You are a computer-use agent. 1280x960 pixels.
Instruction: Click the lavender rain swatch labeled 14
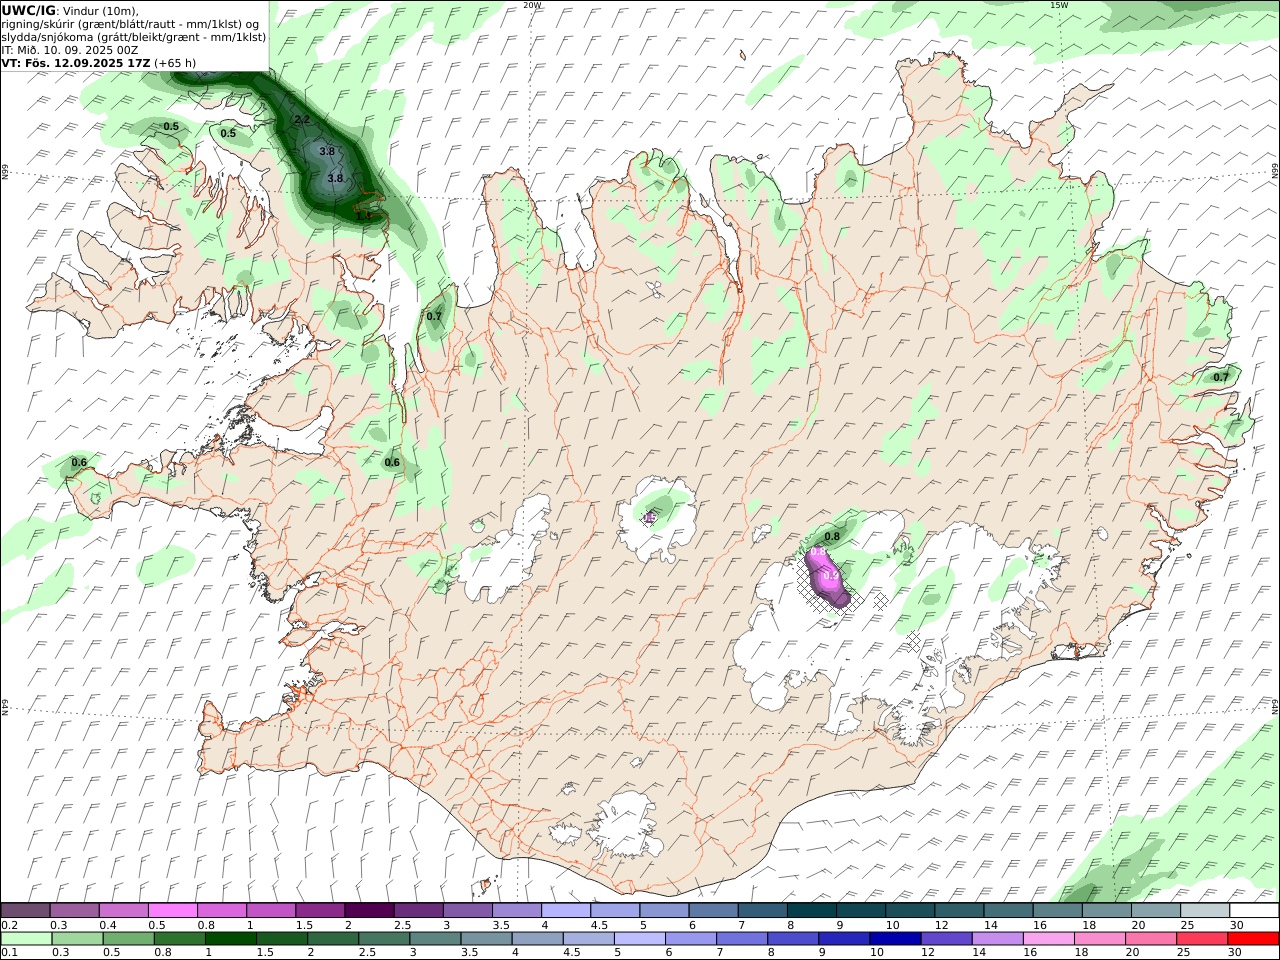998,939
